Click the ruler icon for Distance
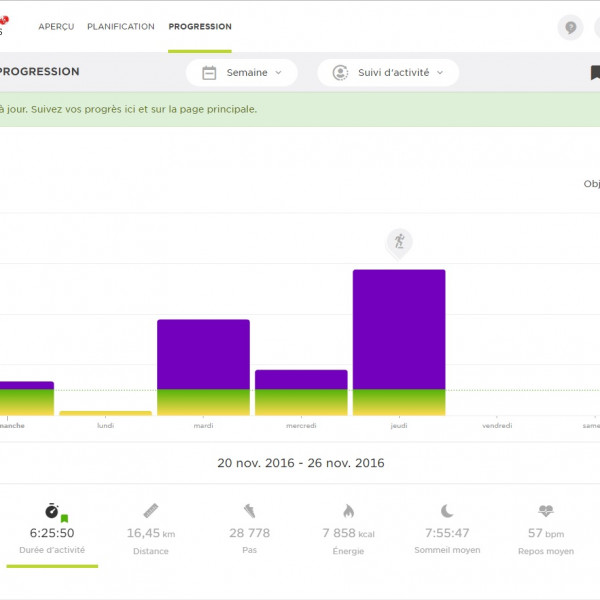Screen dimensions: 600x600 pyautogui.click(x=151, y=511)
